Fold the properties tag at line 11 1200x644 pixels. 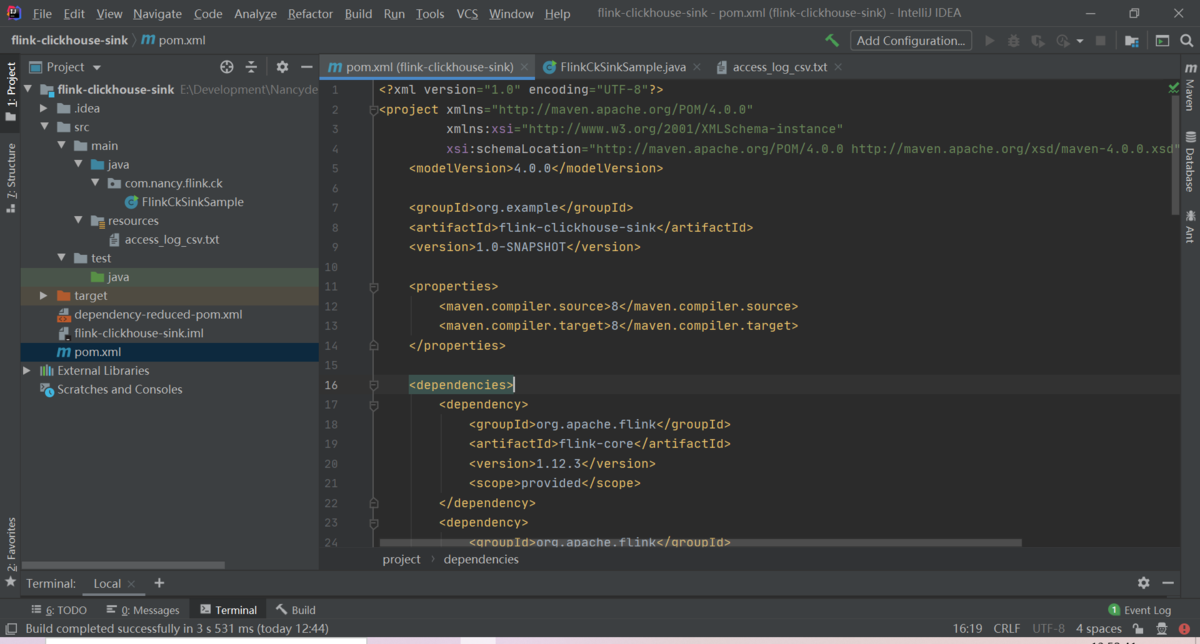373,287
